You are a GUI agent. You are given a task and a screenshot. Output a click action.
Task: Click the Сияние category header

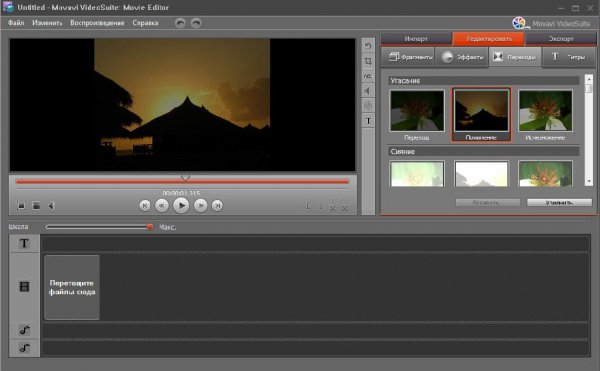coord(484,151)
